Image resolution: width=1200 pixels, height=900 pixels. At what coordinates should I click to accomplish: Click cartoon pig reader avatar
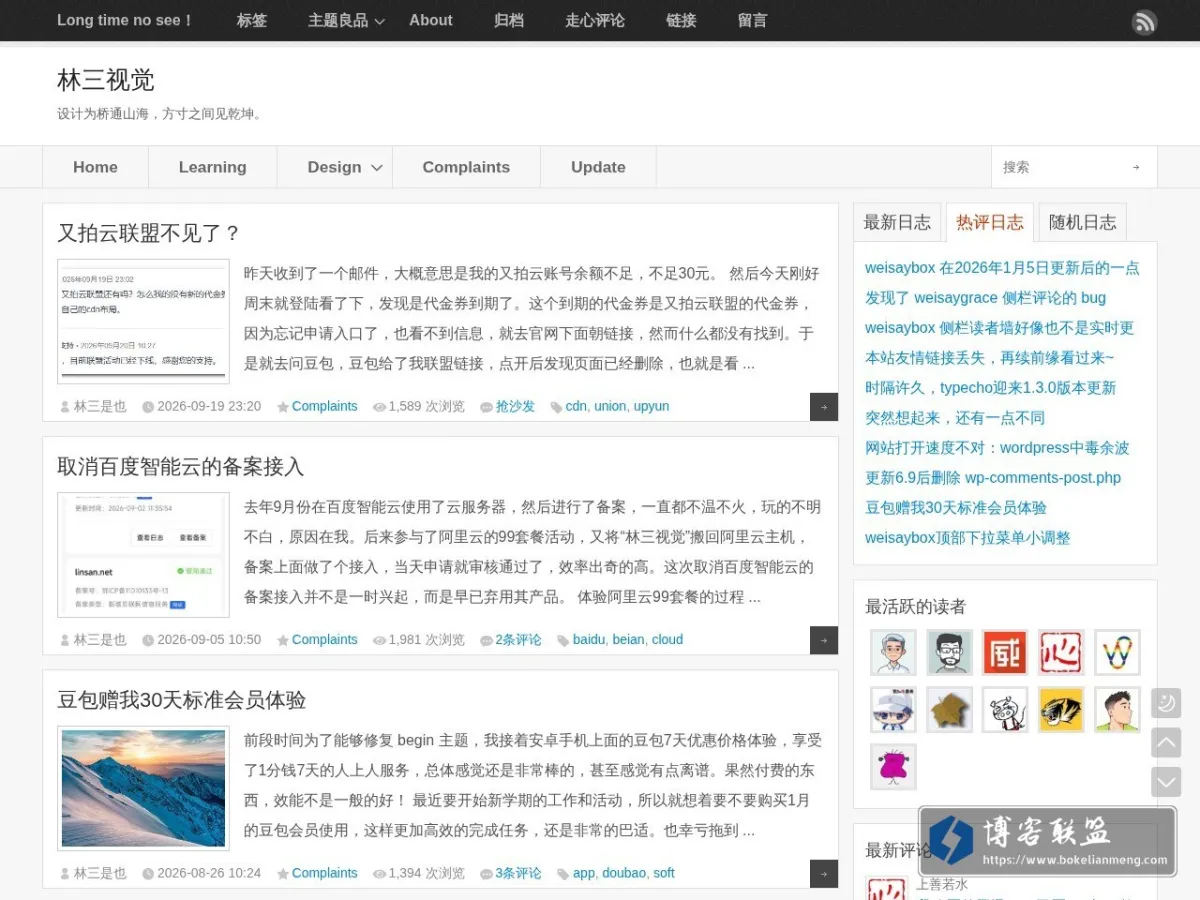pos(1005,709)
